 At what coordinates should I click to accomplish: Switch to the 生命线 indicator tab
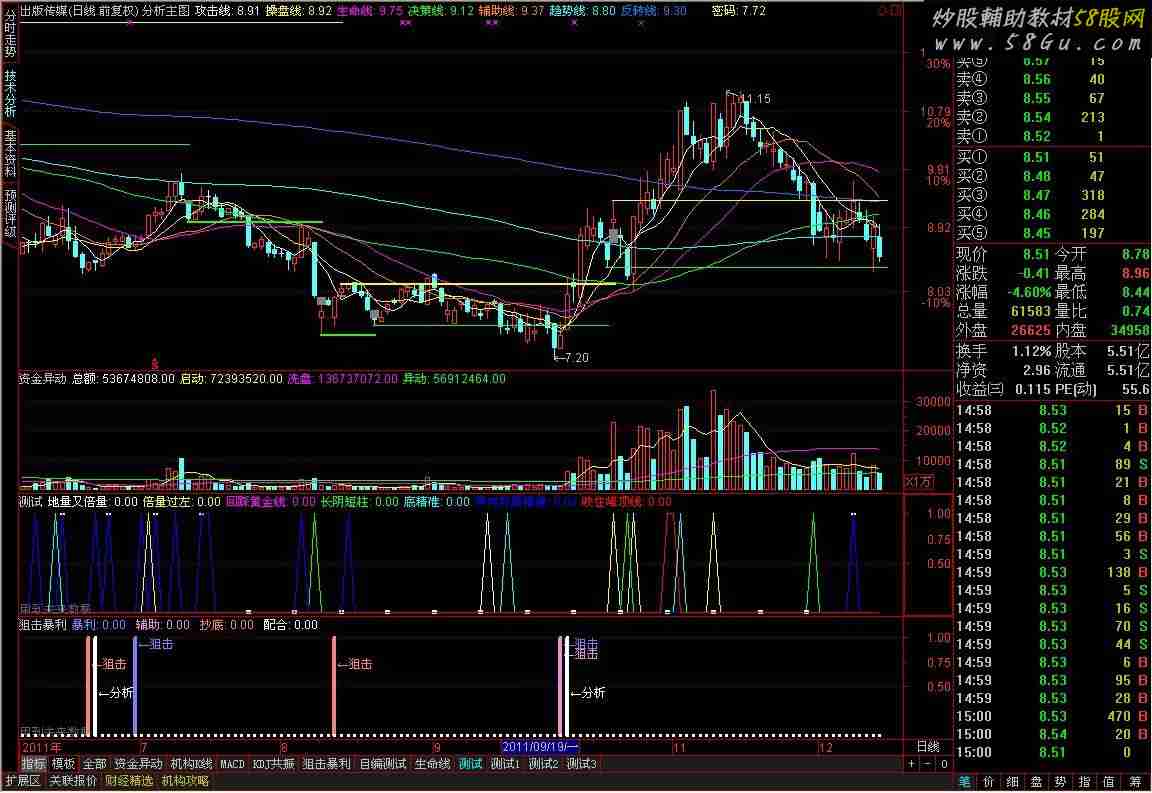click(x=432, y=764)
